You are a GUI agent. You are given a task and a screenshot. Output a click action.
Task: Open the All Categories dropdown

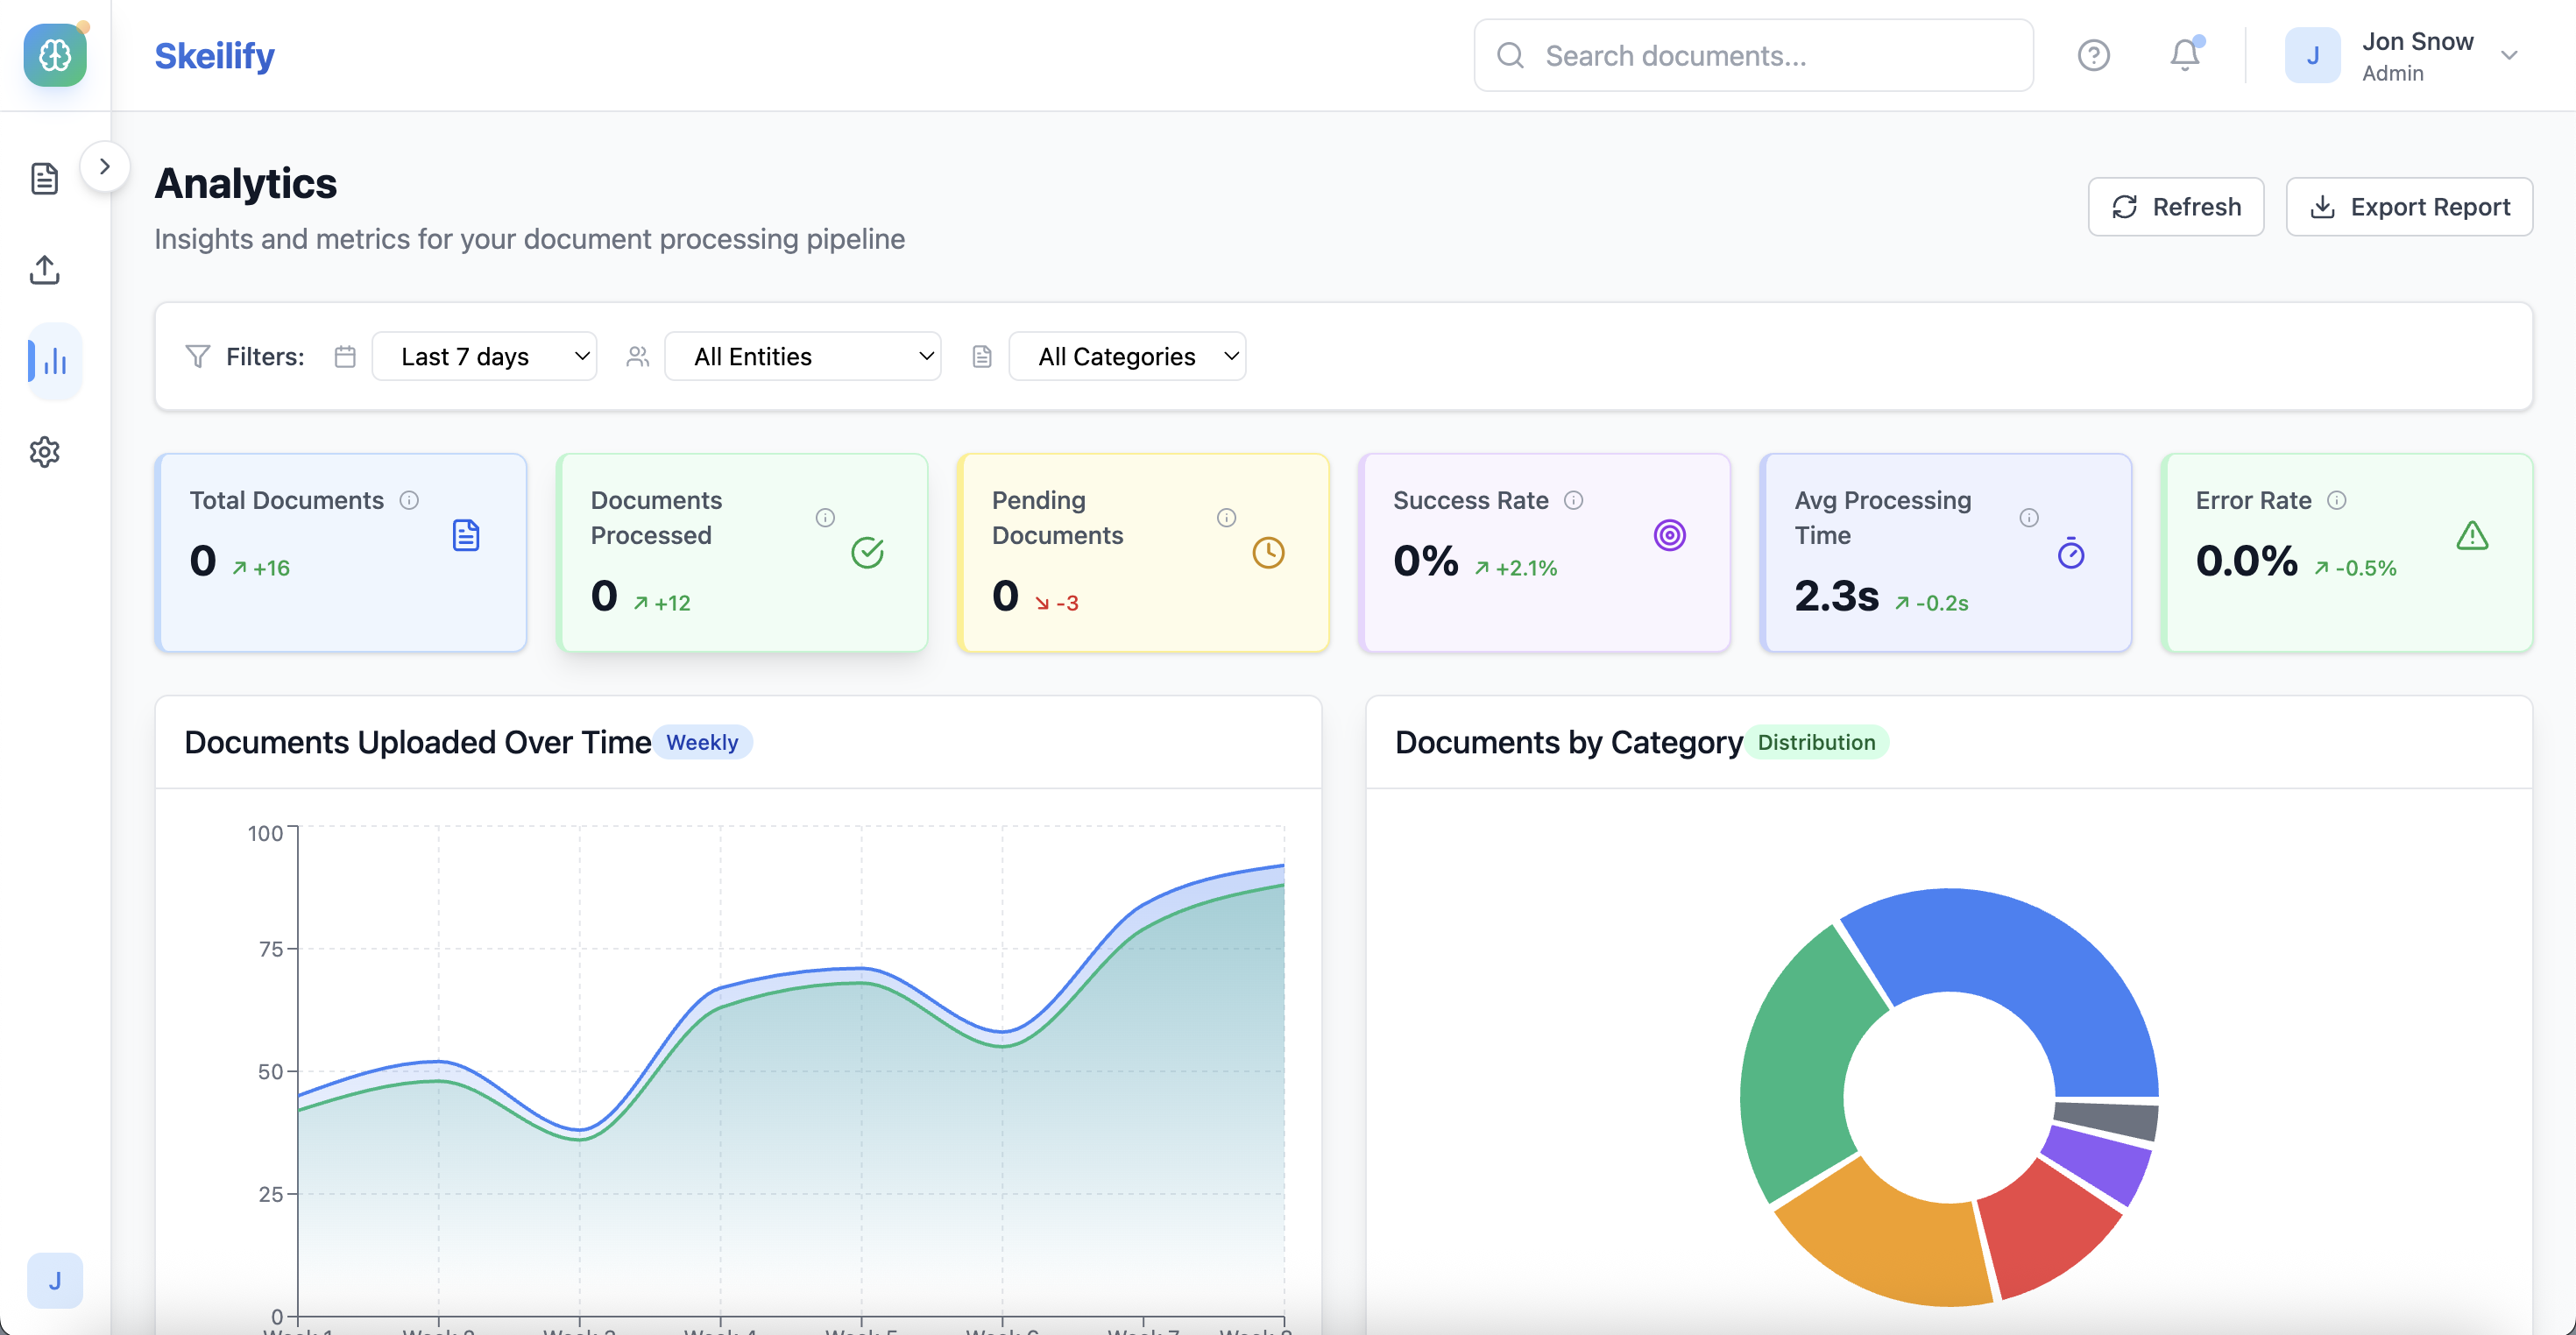click(1127, 357)
